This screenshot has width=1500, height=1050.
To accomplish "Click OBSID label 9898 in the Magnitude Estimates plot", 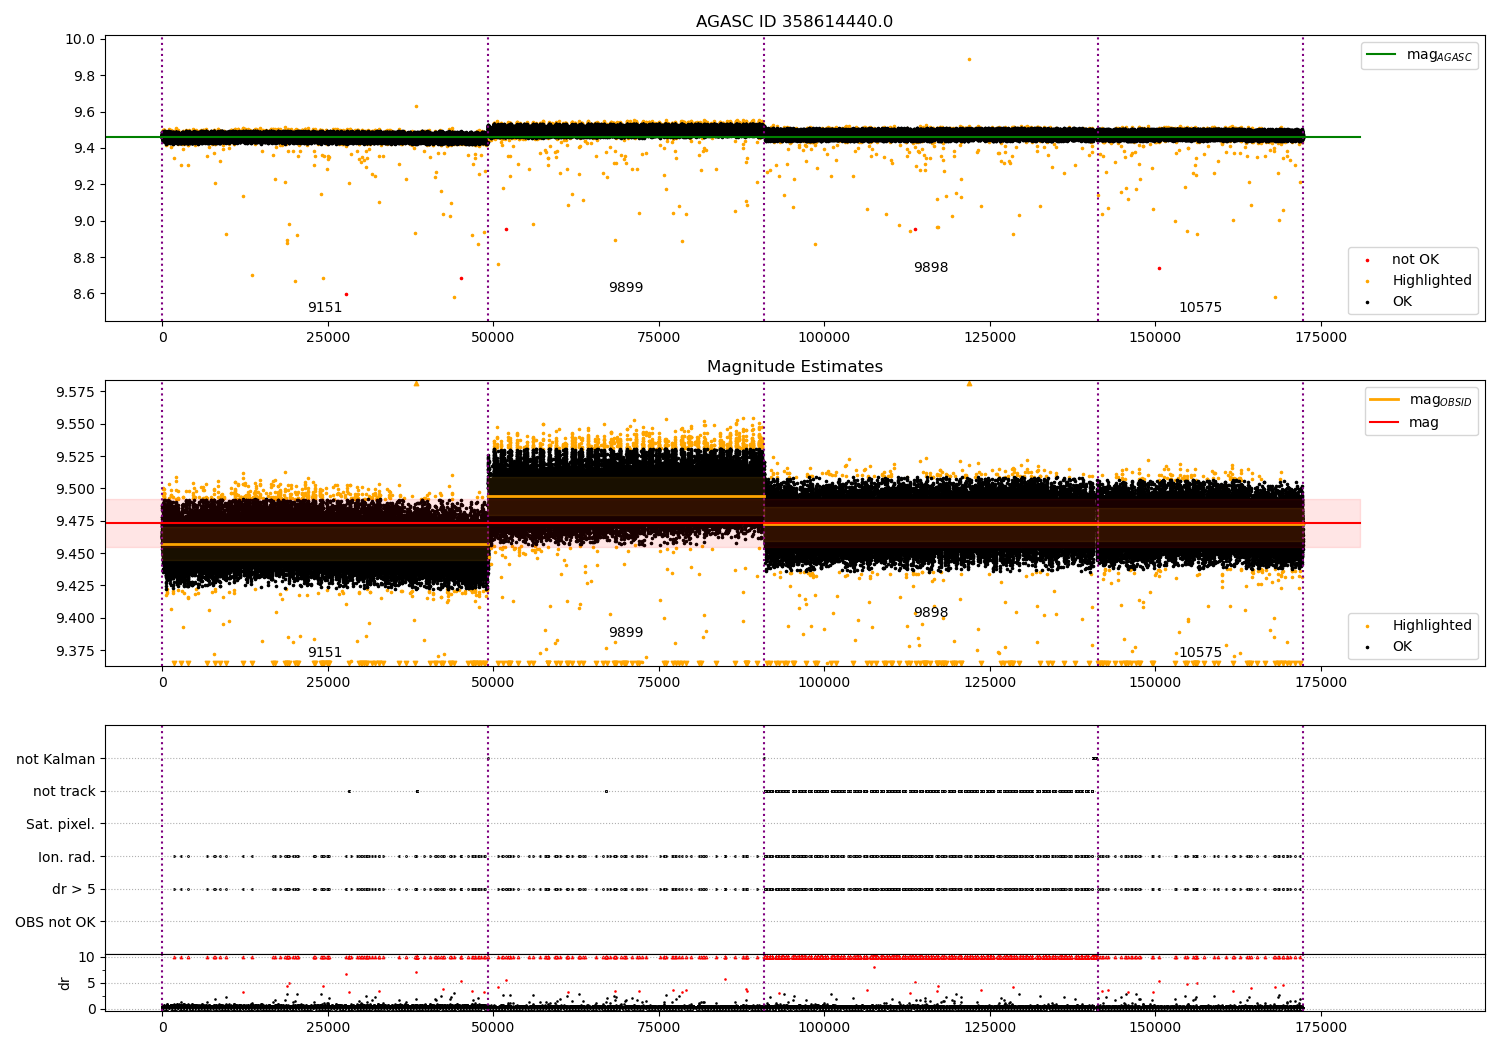I will tap(930, 613).
